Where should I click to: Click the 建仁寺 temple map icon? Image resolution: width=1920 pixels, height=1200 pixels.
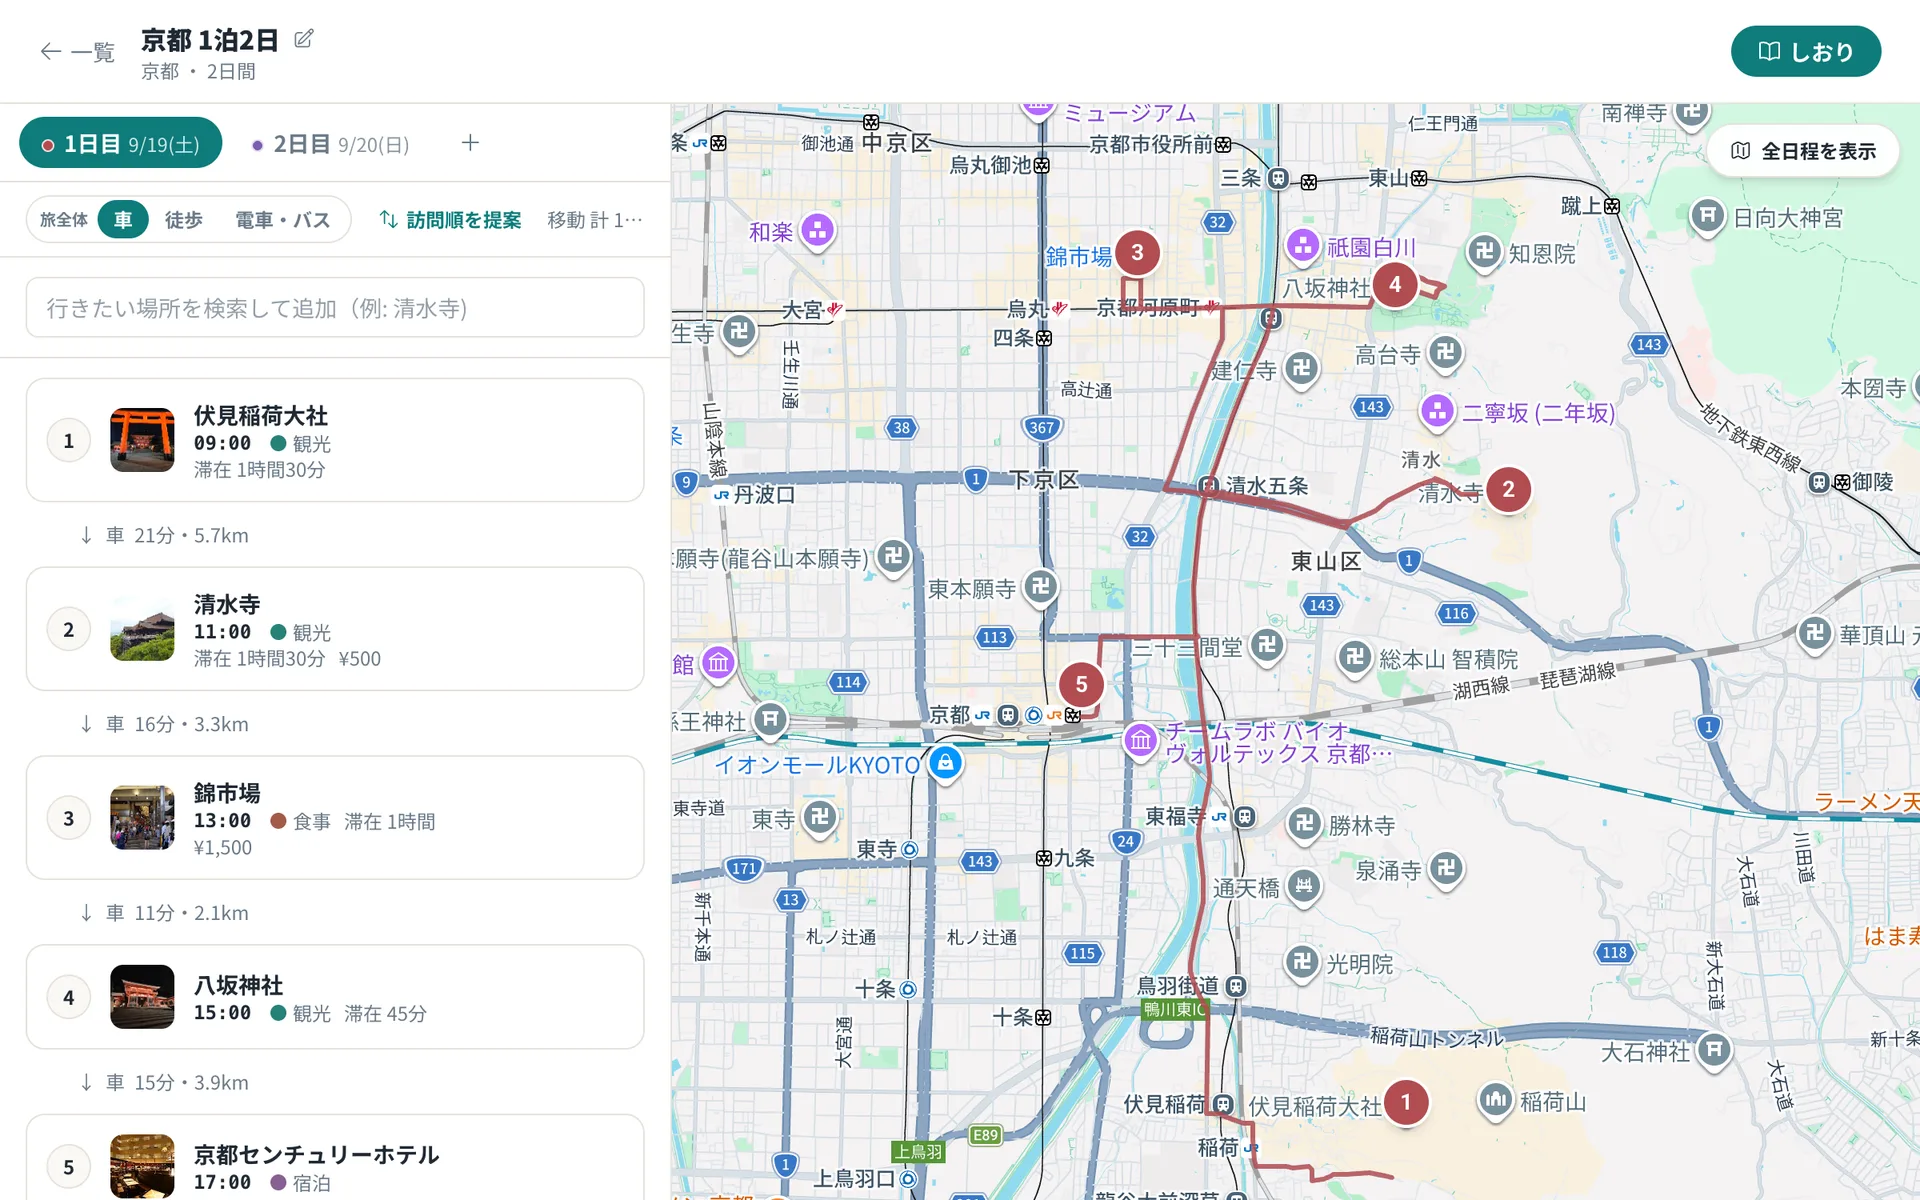click(x=1301, y=368)
